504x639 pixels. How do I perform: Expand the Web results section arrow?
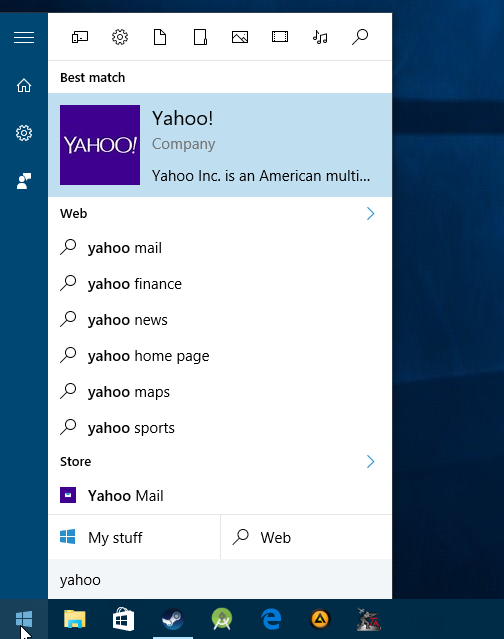tap(370, 214)
